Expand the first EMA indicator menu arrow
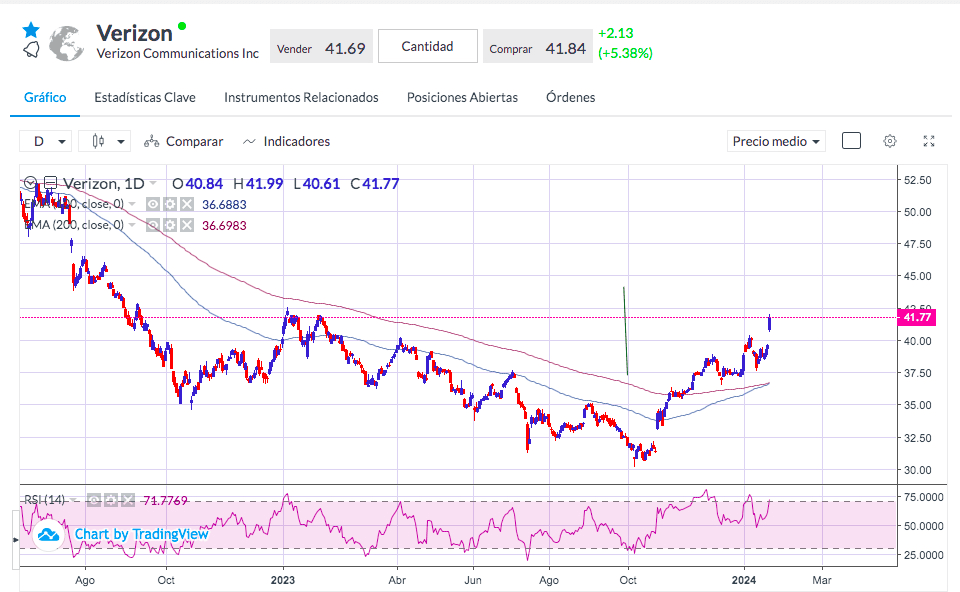960x592 pixels. coord(132,204)
